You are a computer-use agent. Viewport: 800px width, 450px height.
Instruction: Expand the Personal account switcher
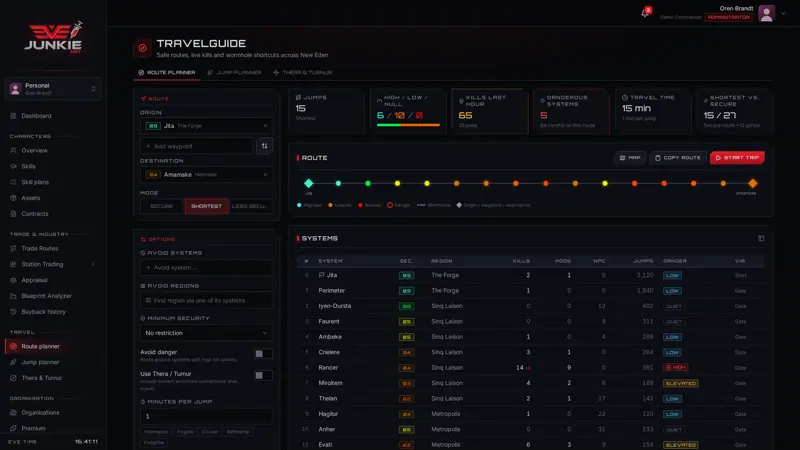53,89
